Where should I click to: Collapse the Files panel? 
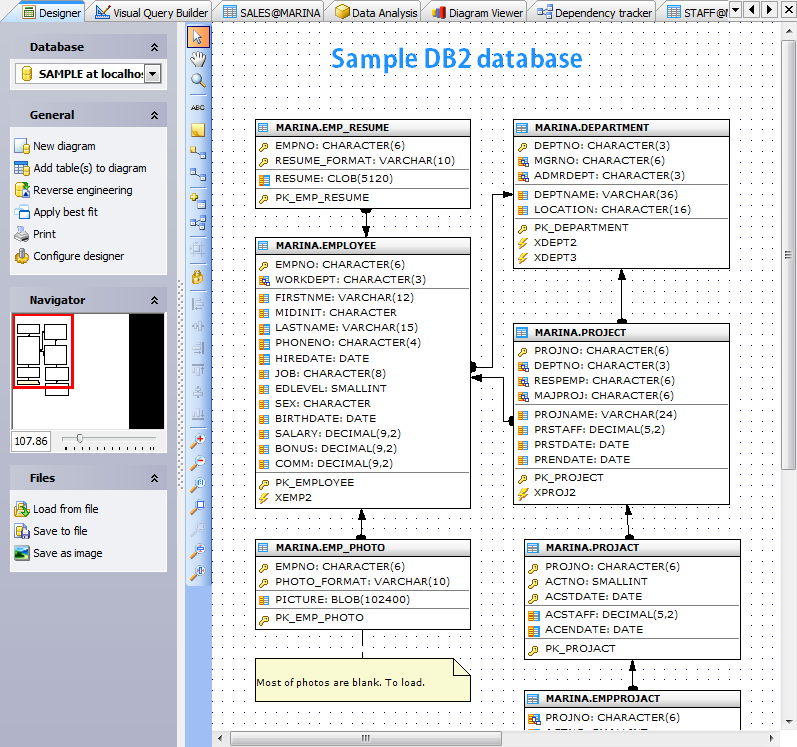coord(155,478)
